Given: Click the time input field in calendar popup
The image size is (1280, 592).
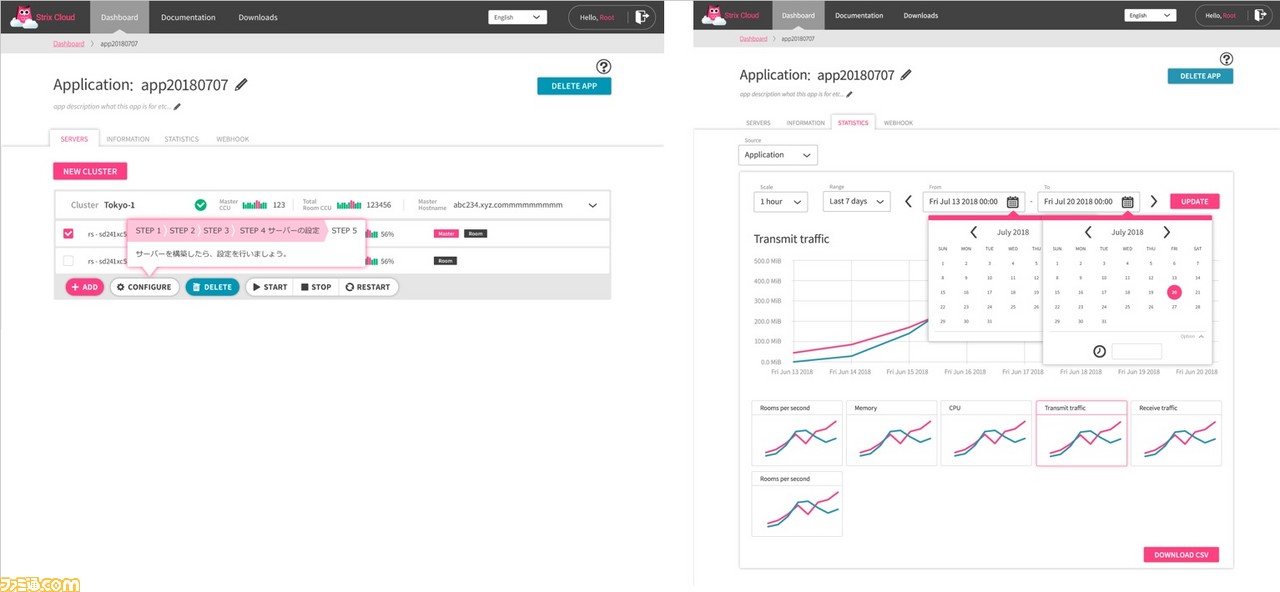Looking at the screenshot, I should point(1137,351).
